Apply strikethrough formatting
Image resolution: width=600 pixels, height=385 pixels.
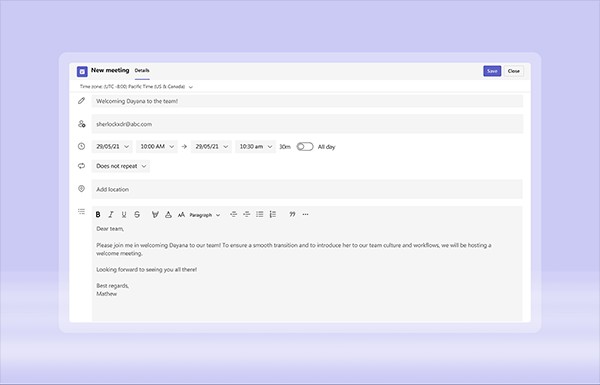coord(137,215)
